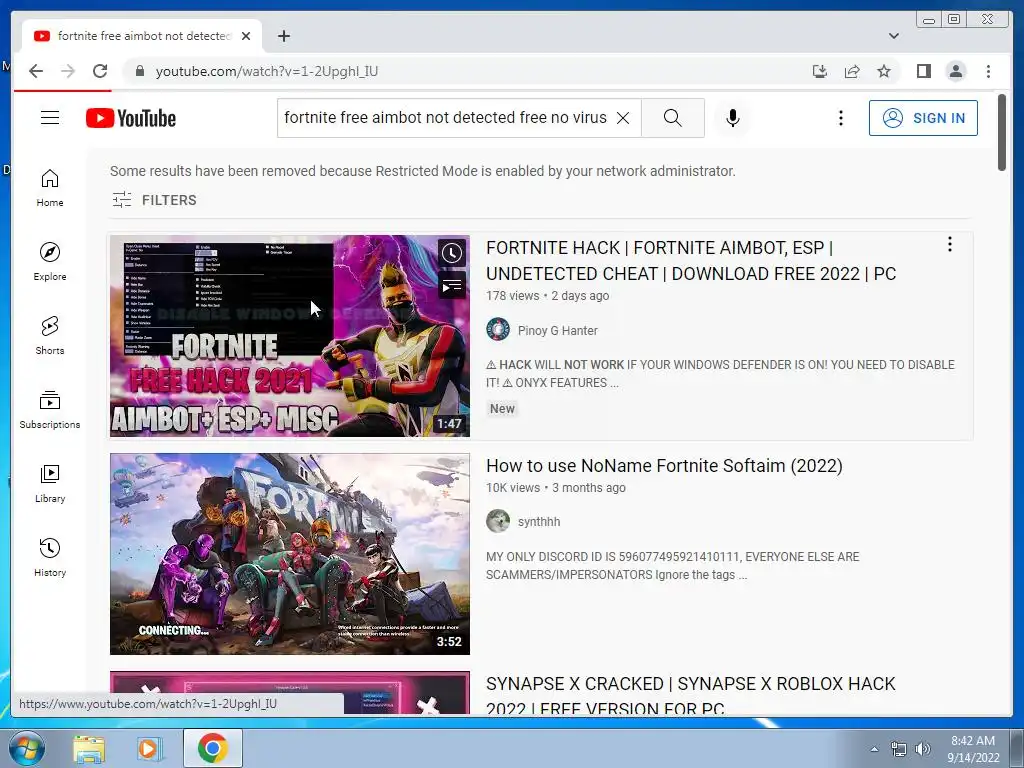Toggle the Chrome side panel
Screen dimensions: 1024x768
(923, 71)
